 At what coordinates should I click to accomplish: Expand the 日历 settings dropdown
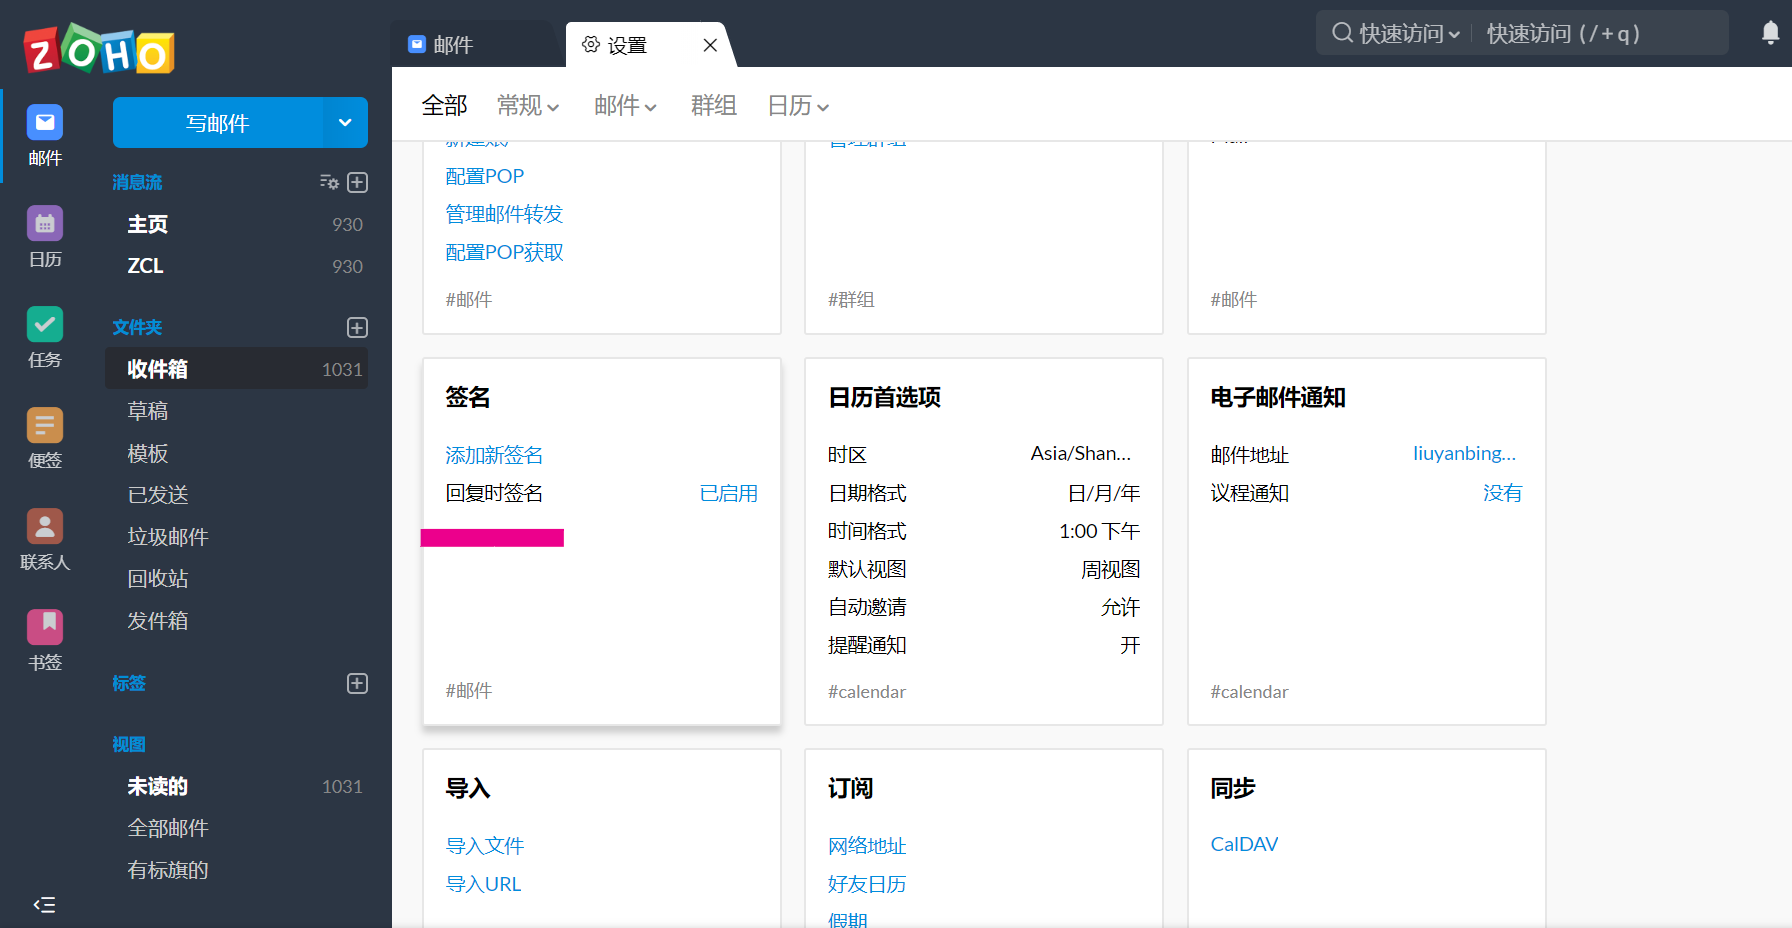(797, 106)
